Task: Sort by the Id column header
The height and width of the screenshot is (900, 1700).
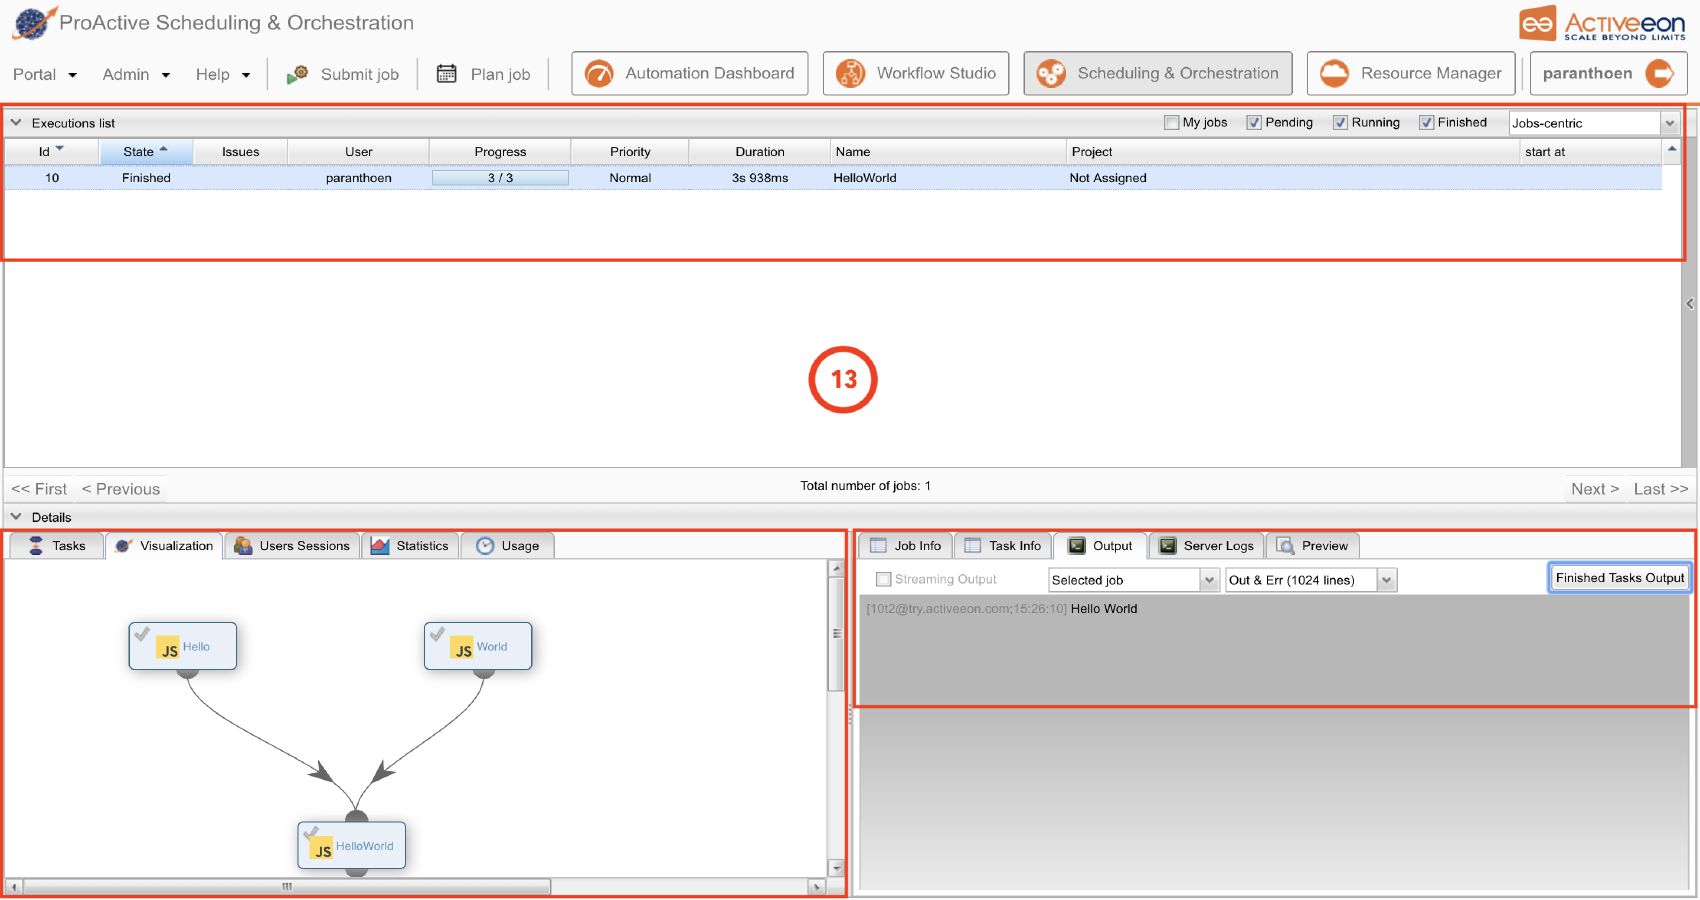Action: [52, 151]
